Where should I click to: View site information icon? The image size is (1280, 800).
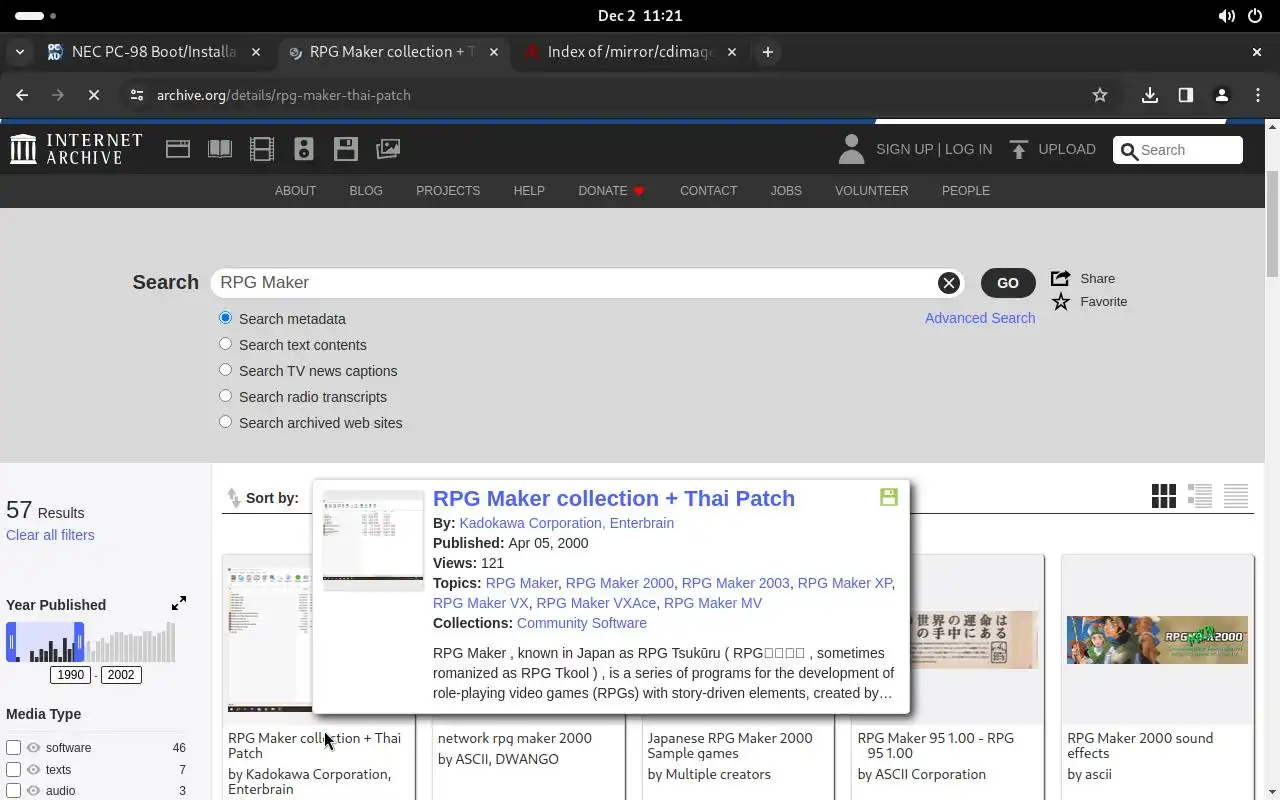point(136,95)
